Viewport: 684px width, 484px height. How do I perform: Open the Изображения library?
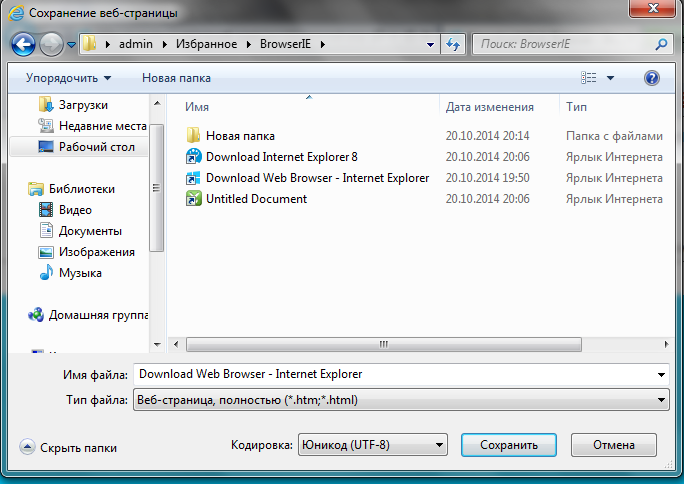click(x=97, y=252)
